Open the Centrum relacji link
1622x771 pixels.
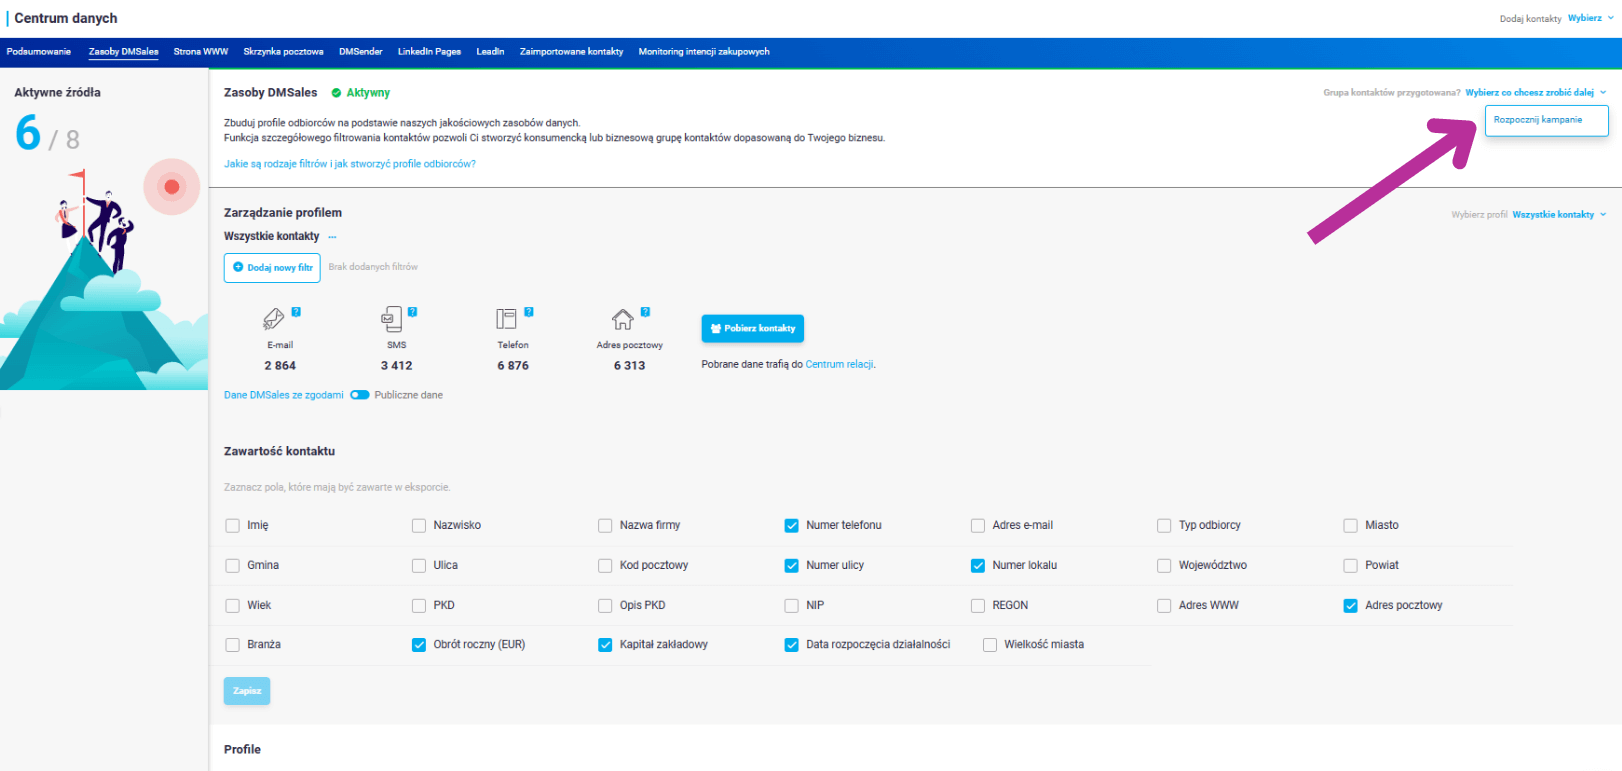click(840, 365)
